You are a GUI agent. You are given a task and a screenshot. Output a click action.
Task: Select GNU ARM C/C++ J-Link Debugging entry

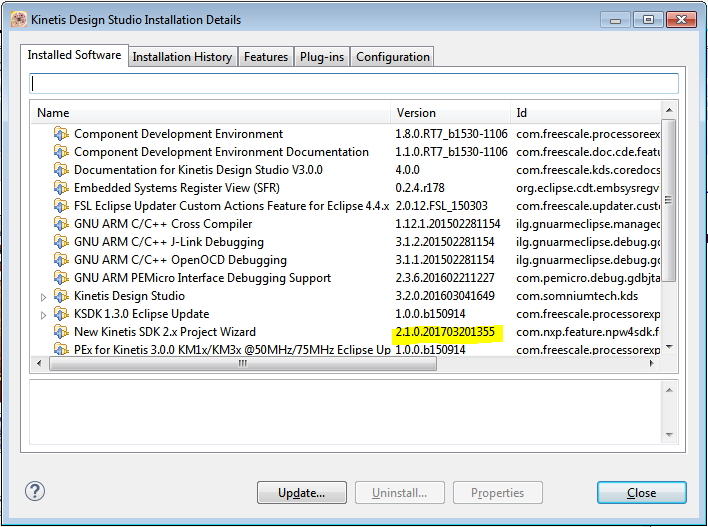click(x=168, y=242)
